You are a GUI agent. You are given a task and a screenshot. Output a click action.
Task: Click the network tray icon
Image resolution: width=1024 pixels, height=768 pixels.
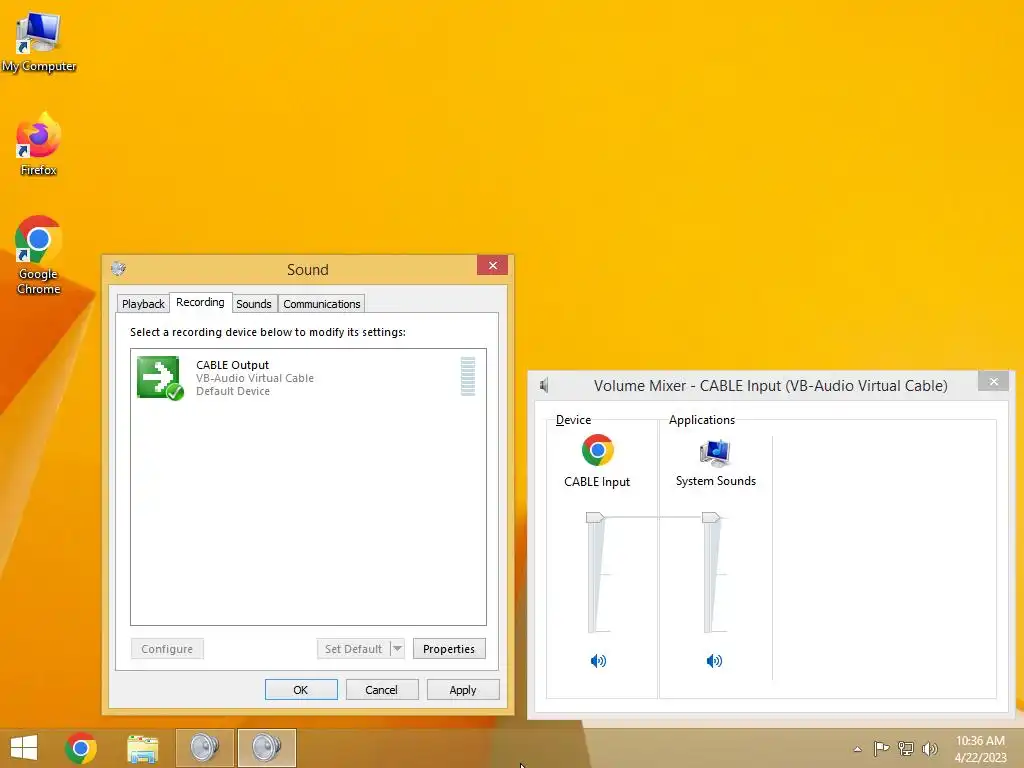coord(906,748)
